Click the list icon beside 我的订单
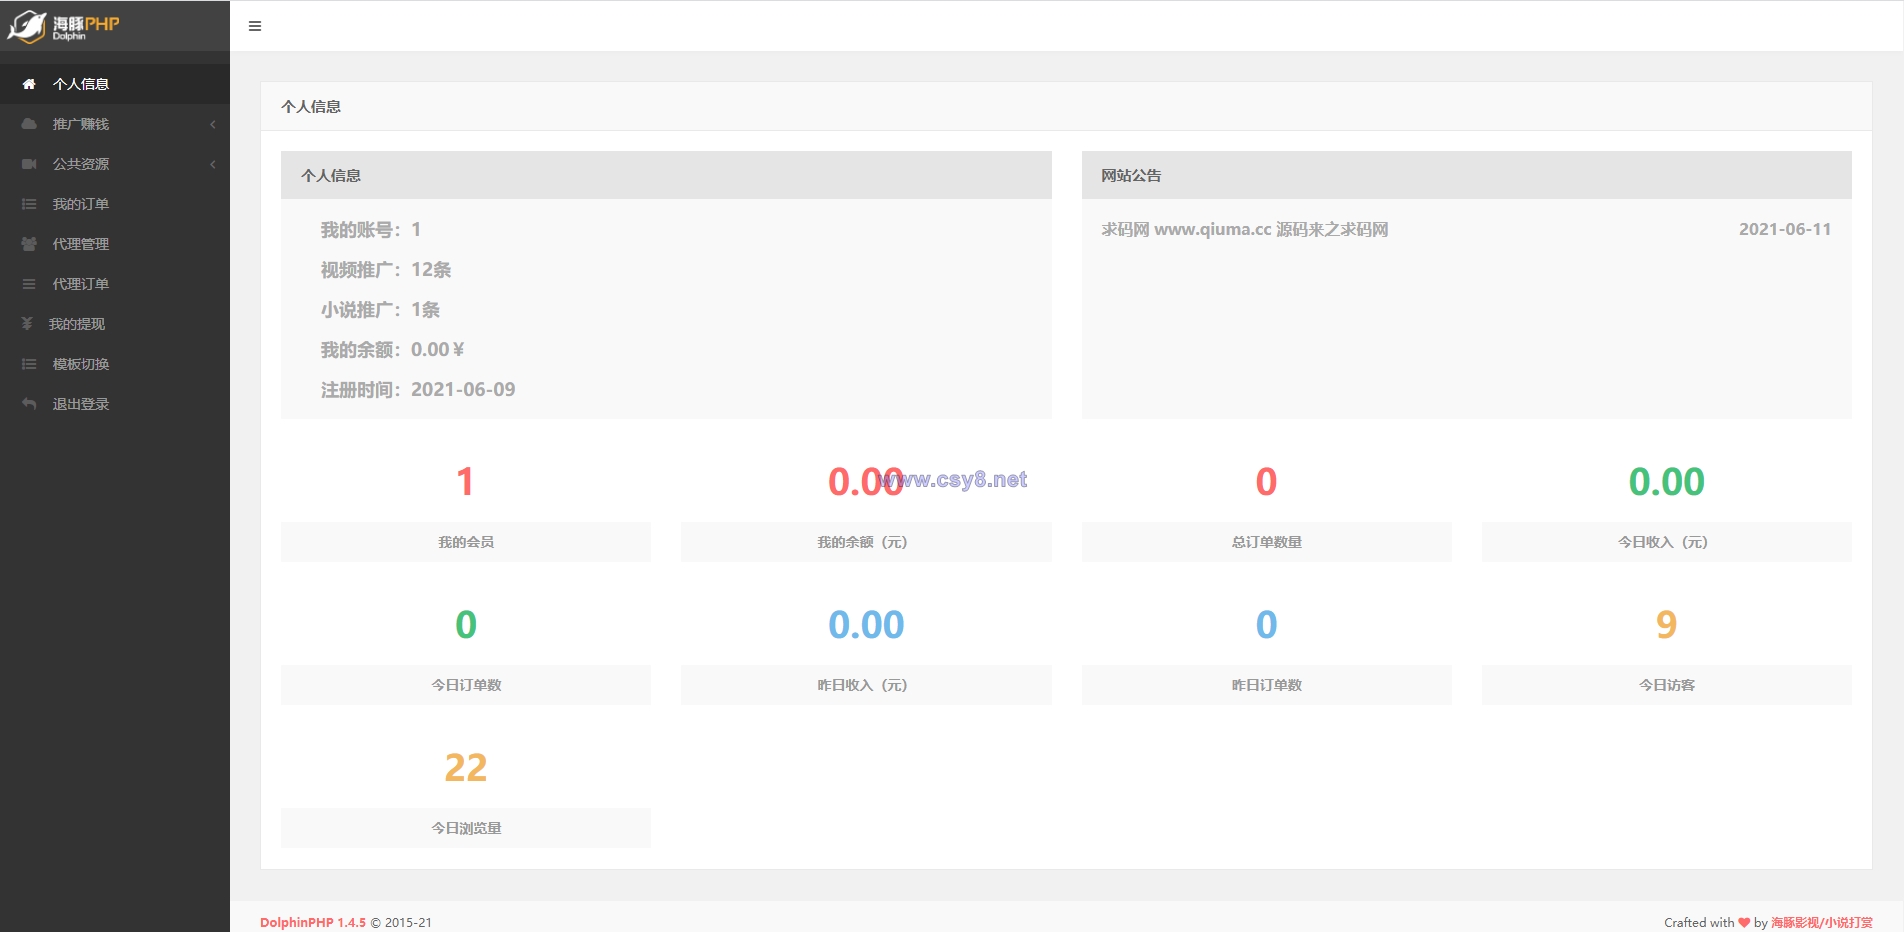The width and height of the screenshot is (1904, 932). pyautogui.click(x=29, y=204)
